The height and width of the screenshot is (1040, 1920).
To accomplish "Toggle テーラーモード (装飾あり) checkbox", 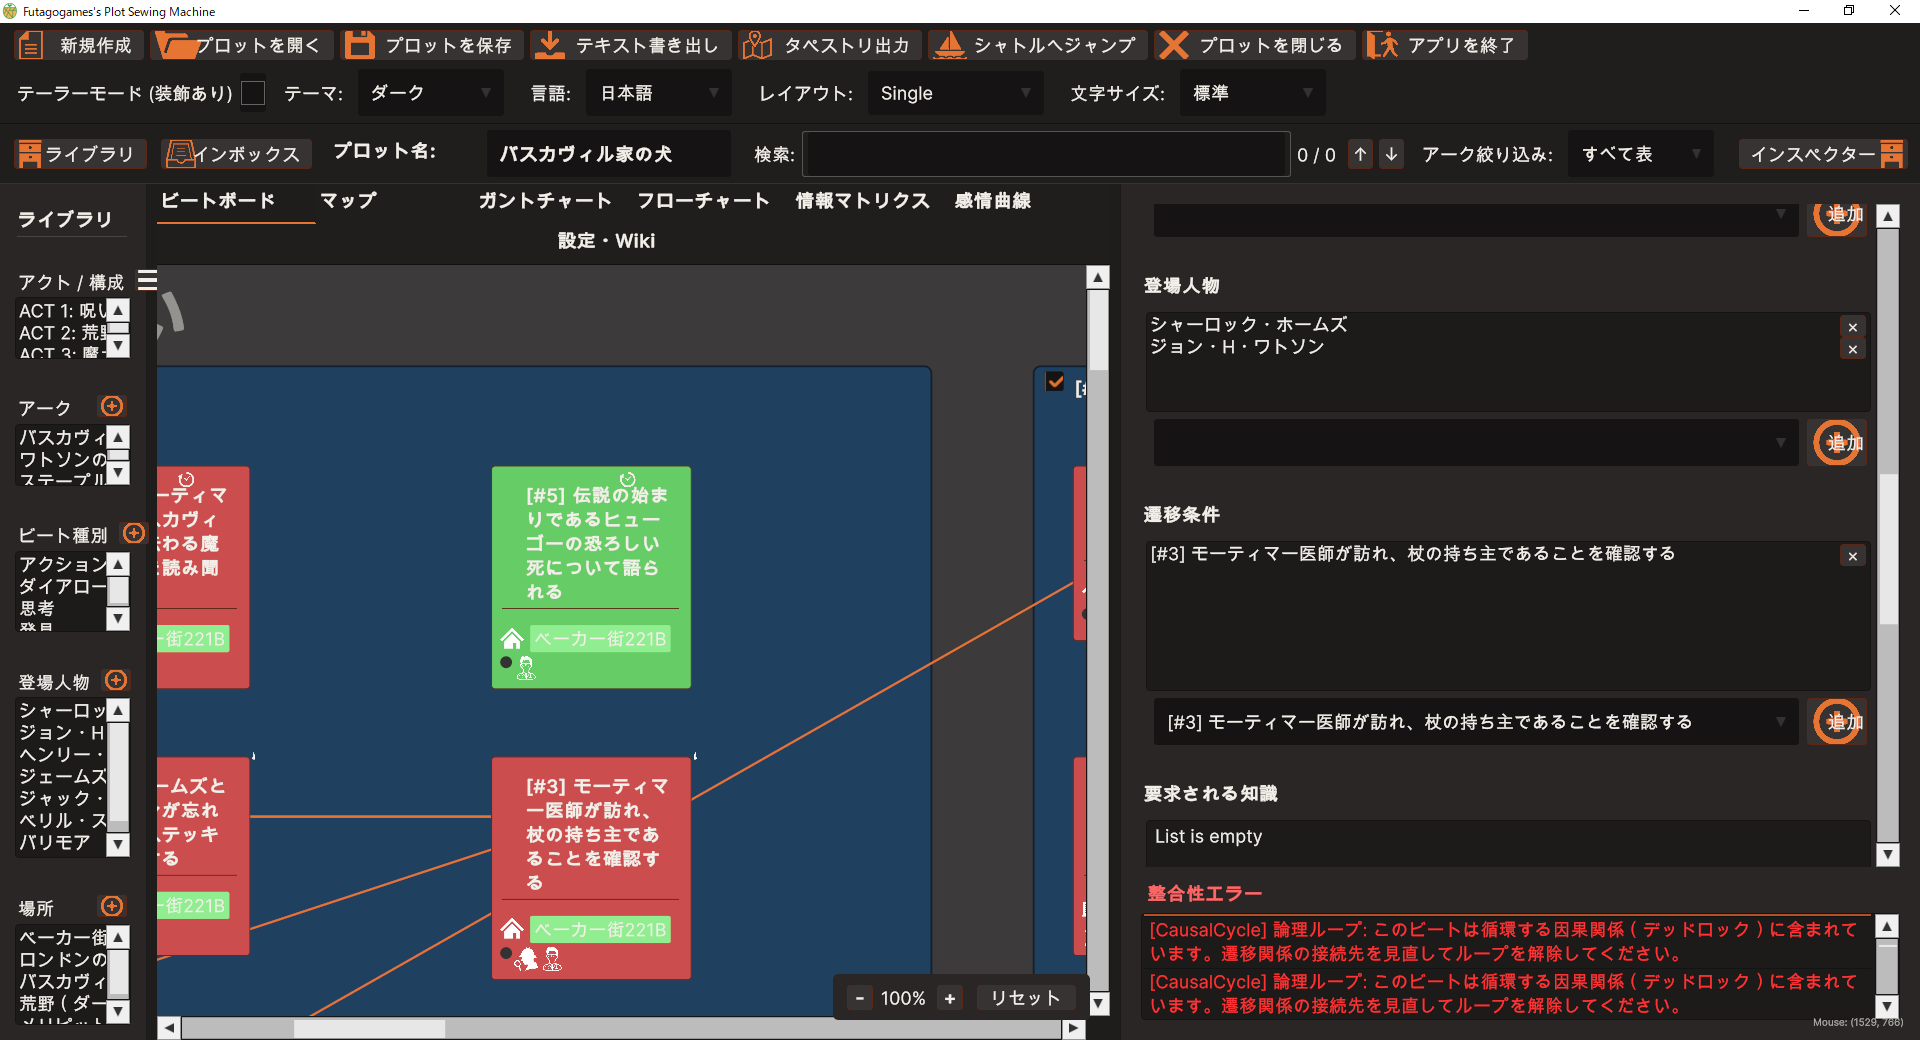I will coord(254,93).
